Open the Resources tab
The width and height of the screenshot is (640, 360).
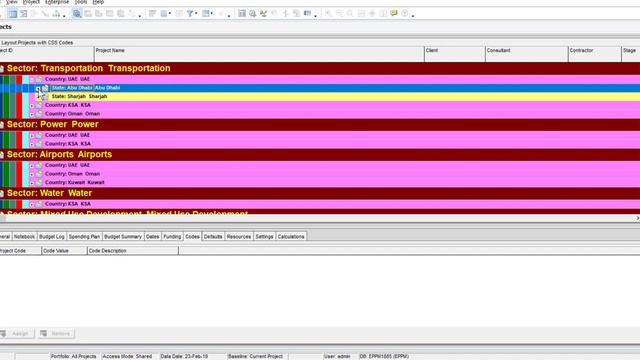(239, 237)
